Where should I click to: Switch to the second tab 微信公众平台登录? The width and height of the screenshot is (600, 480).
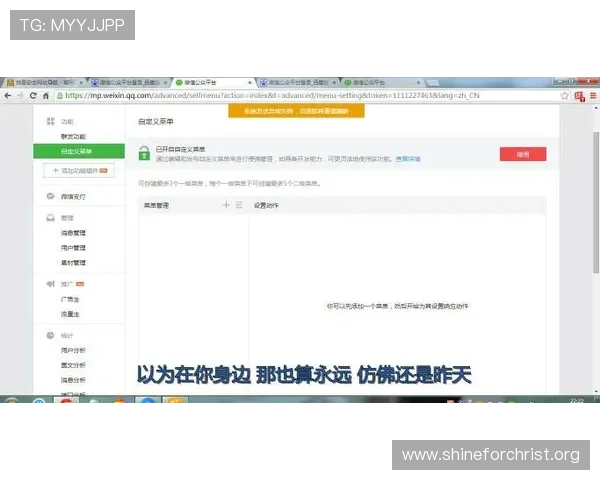(129, 82)
